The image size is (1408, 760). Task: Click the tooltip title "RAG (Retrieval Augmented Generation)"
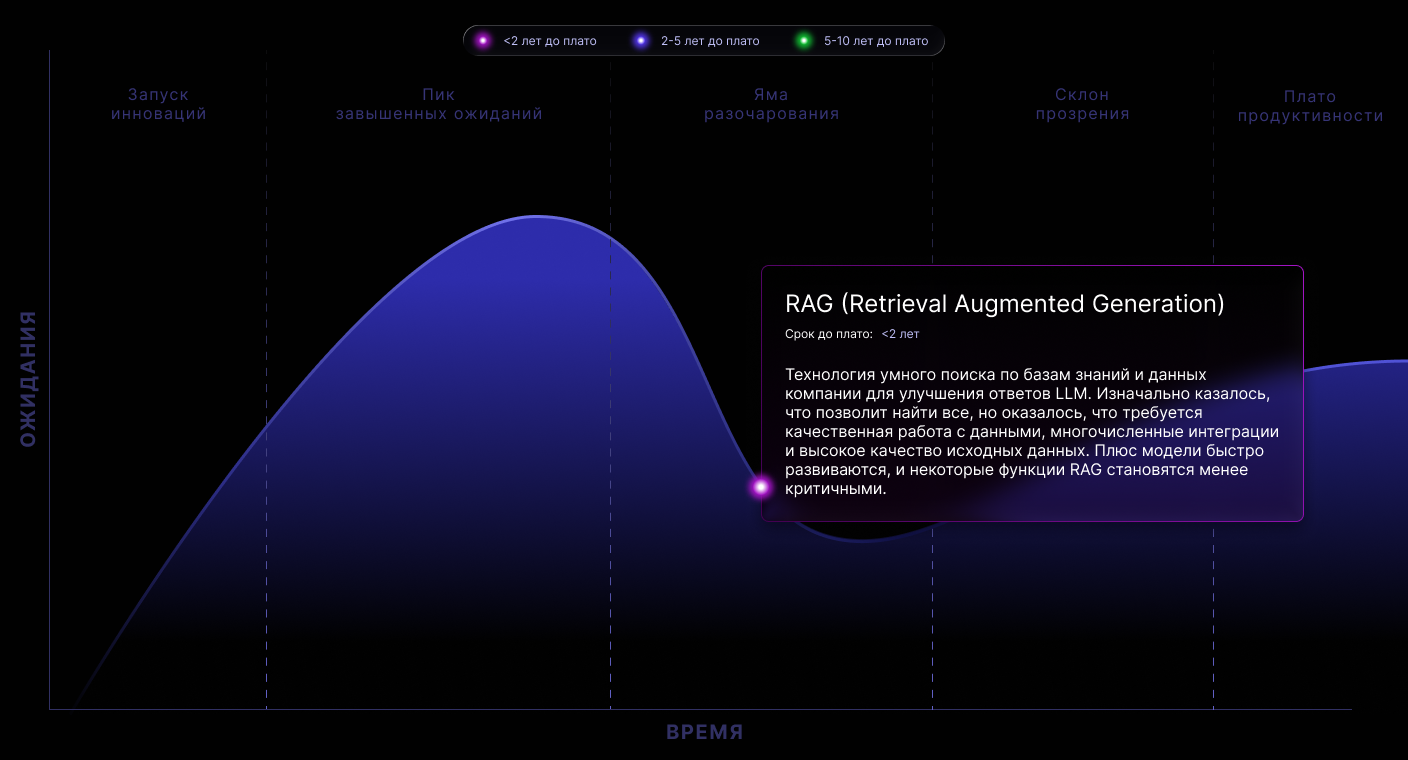(x=1005, y=304)
